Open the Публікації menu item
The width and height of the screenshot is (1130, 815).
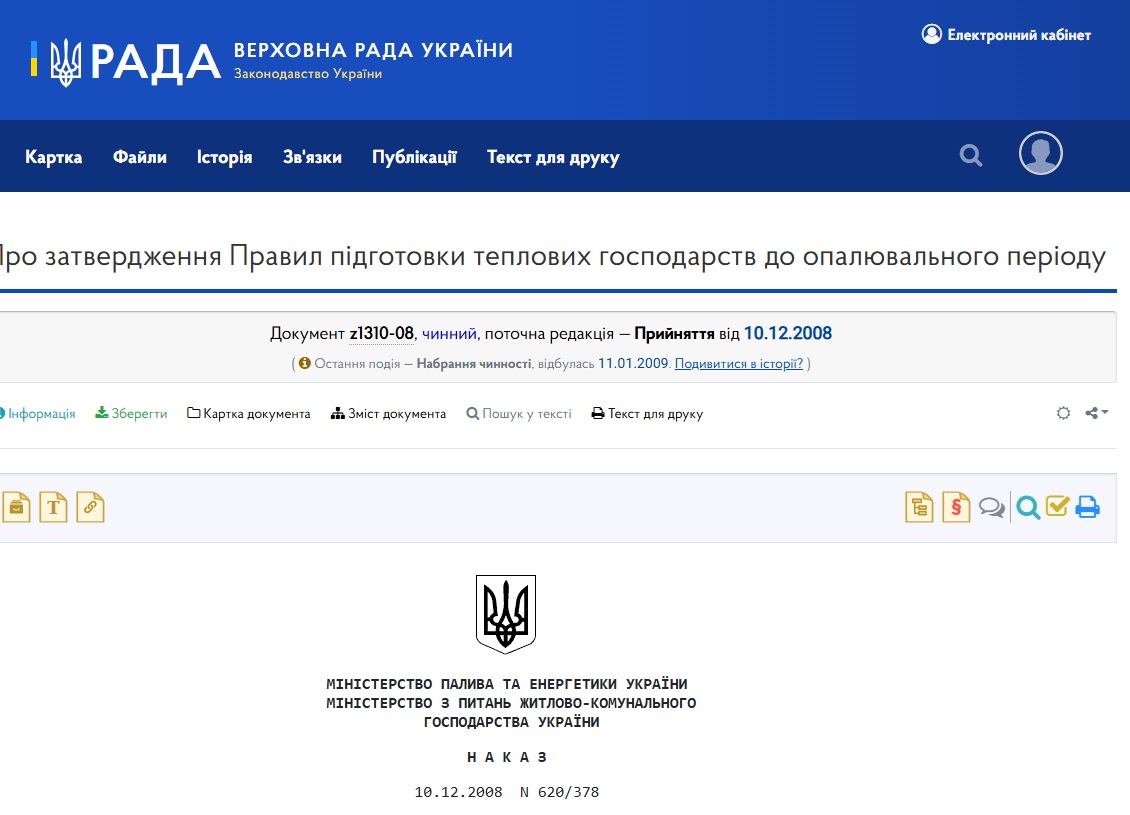(414, 157)
